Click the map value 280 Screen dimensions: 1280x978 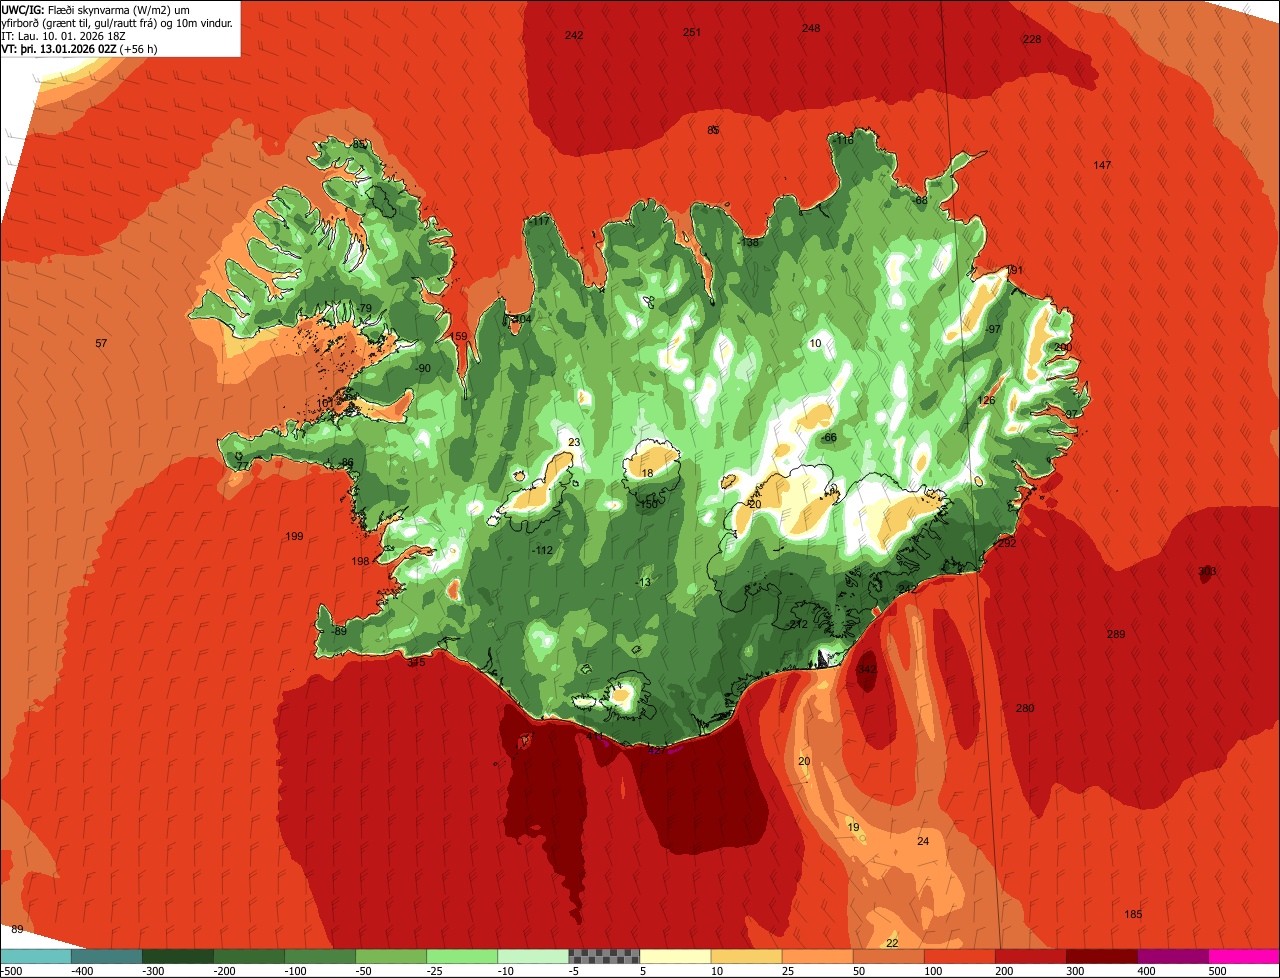coord(1025,708)
